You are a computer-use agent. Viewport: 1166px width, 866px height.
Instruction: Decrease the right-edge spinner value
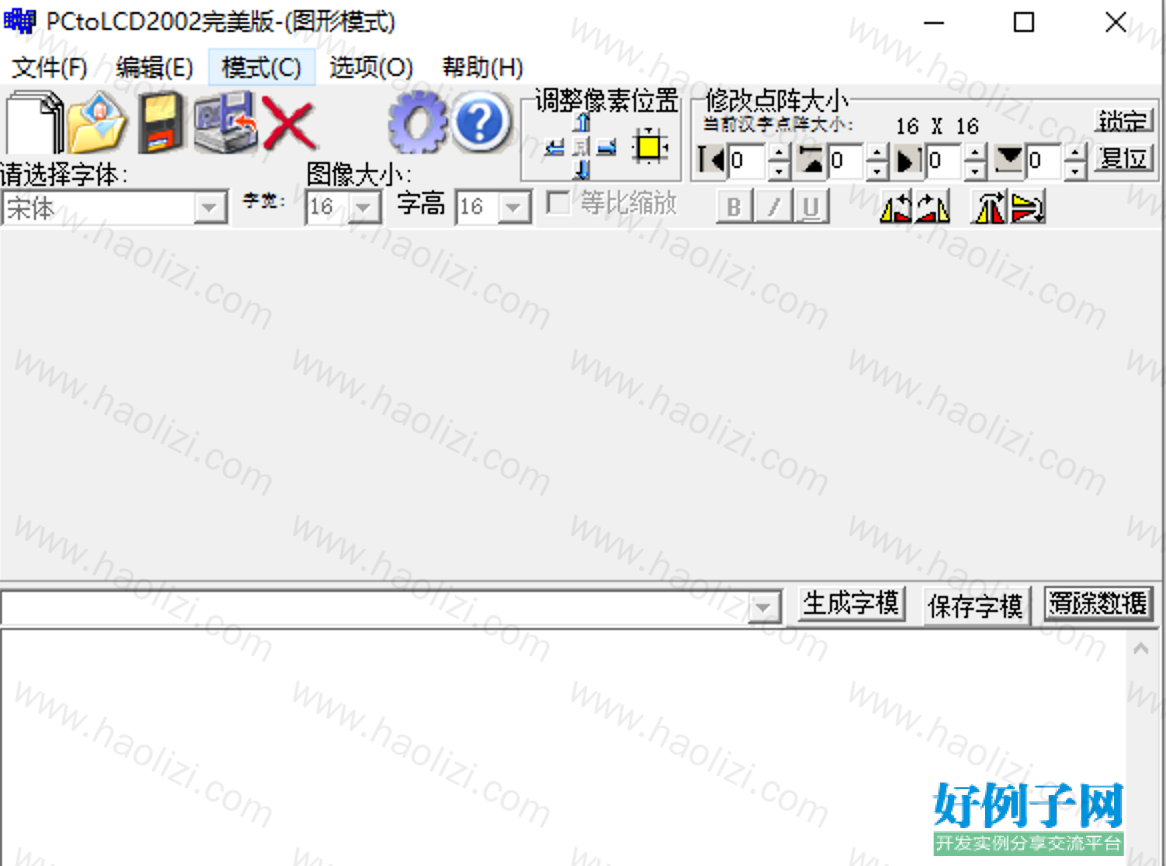tap(976, 170)
